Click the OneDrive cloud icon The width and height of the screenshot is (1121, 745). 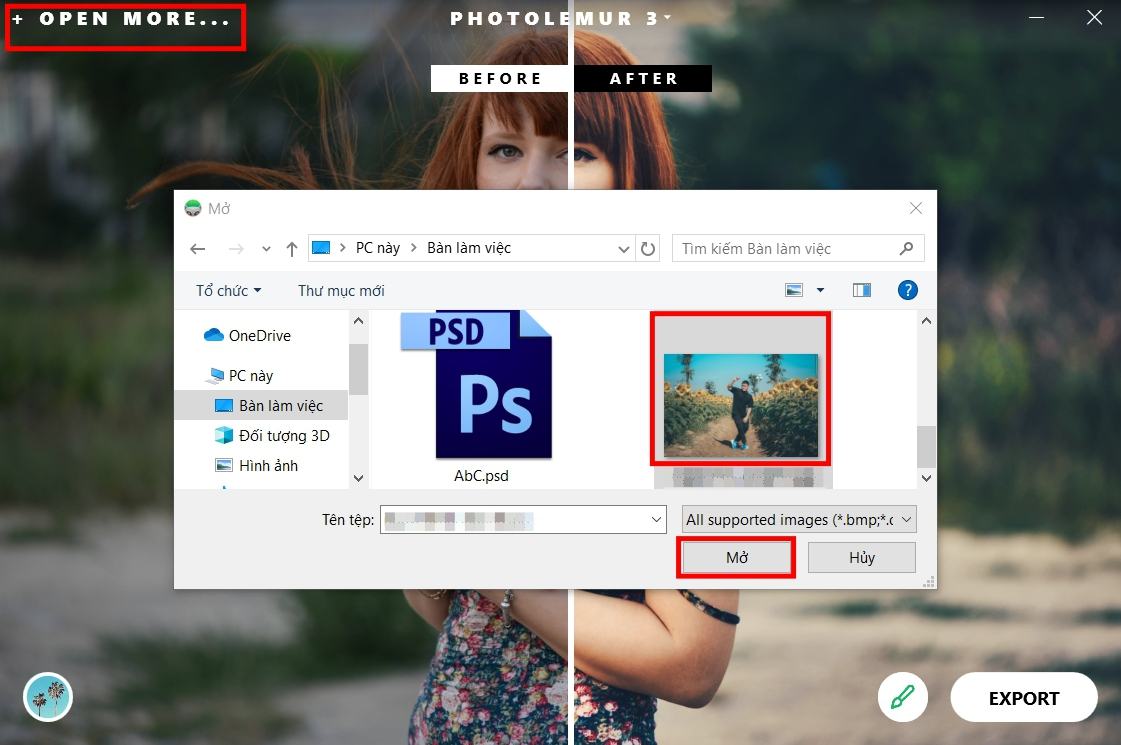coord(214,335)
